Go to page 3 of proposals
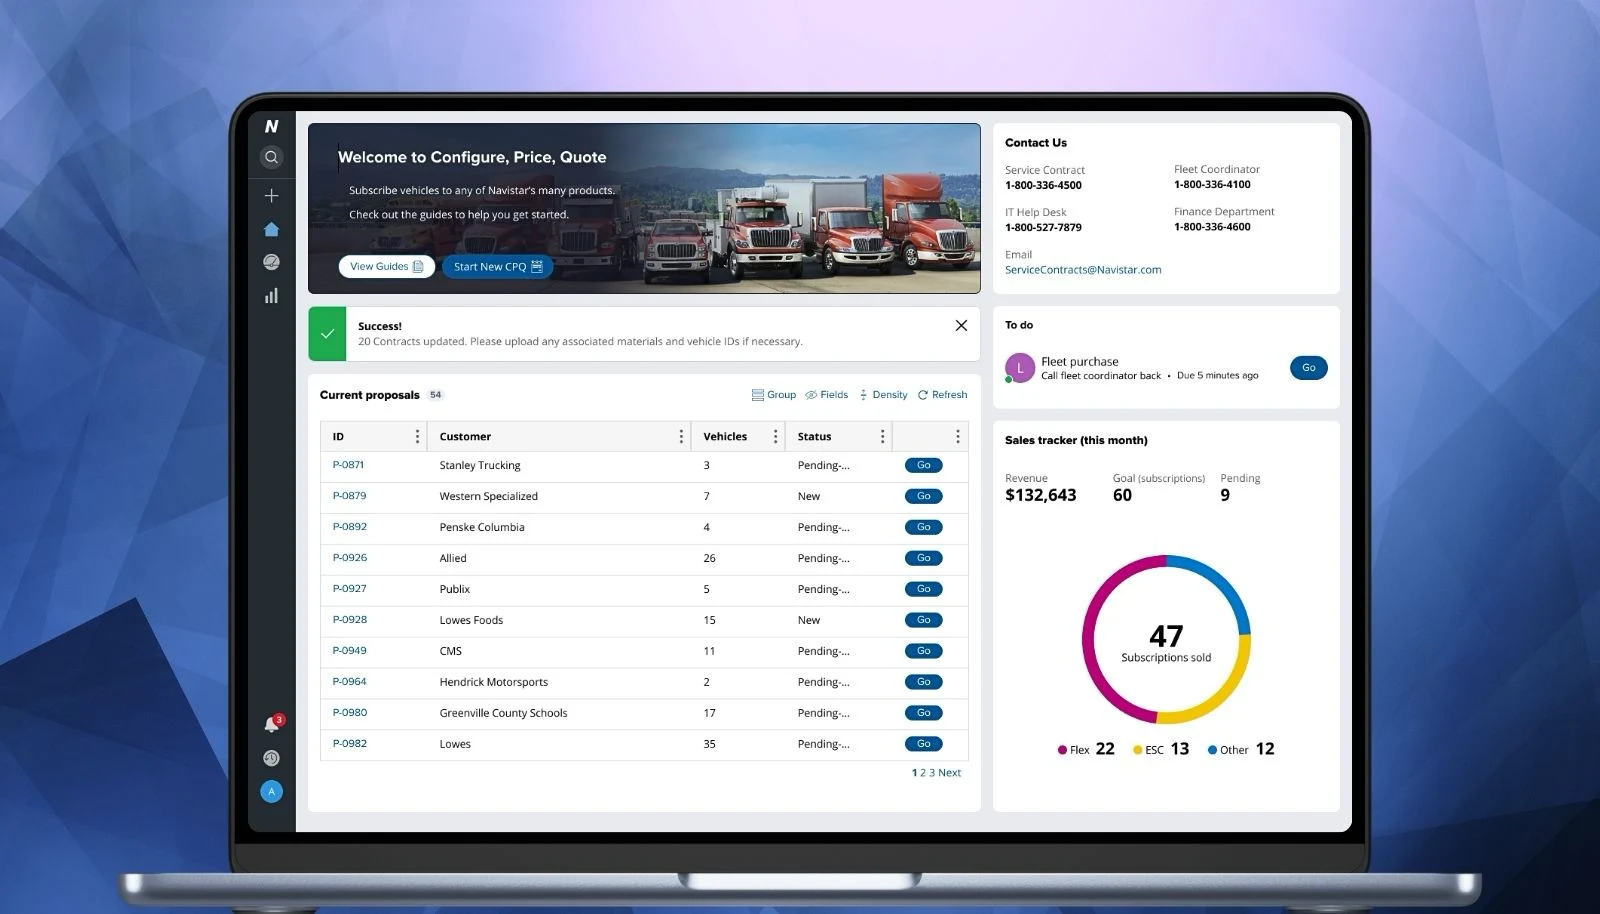This screenshot has height=914, width=1600. pos(932,773)
